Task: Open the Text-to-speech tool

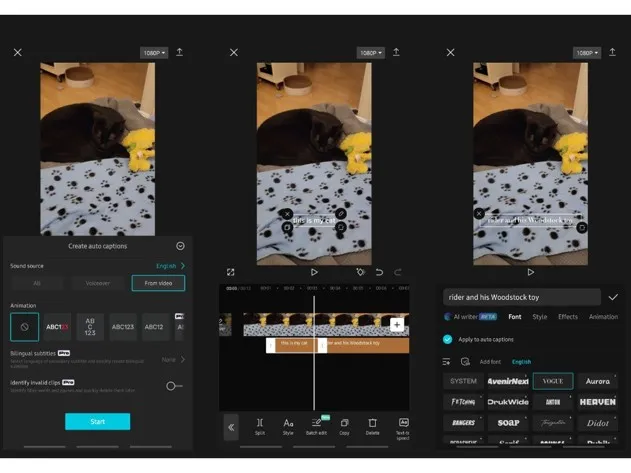Action: (403, 428)
